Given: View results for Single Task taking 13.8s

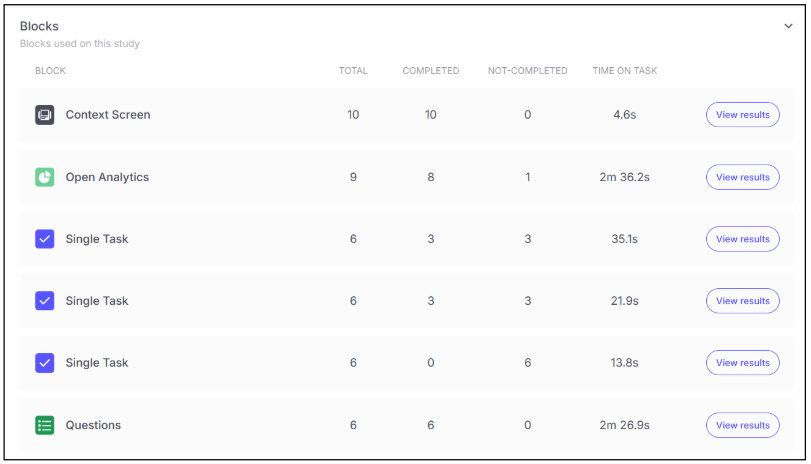Looking at the screenshot, I should pyautogui.click(x=742, y=363).
